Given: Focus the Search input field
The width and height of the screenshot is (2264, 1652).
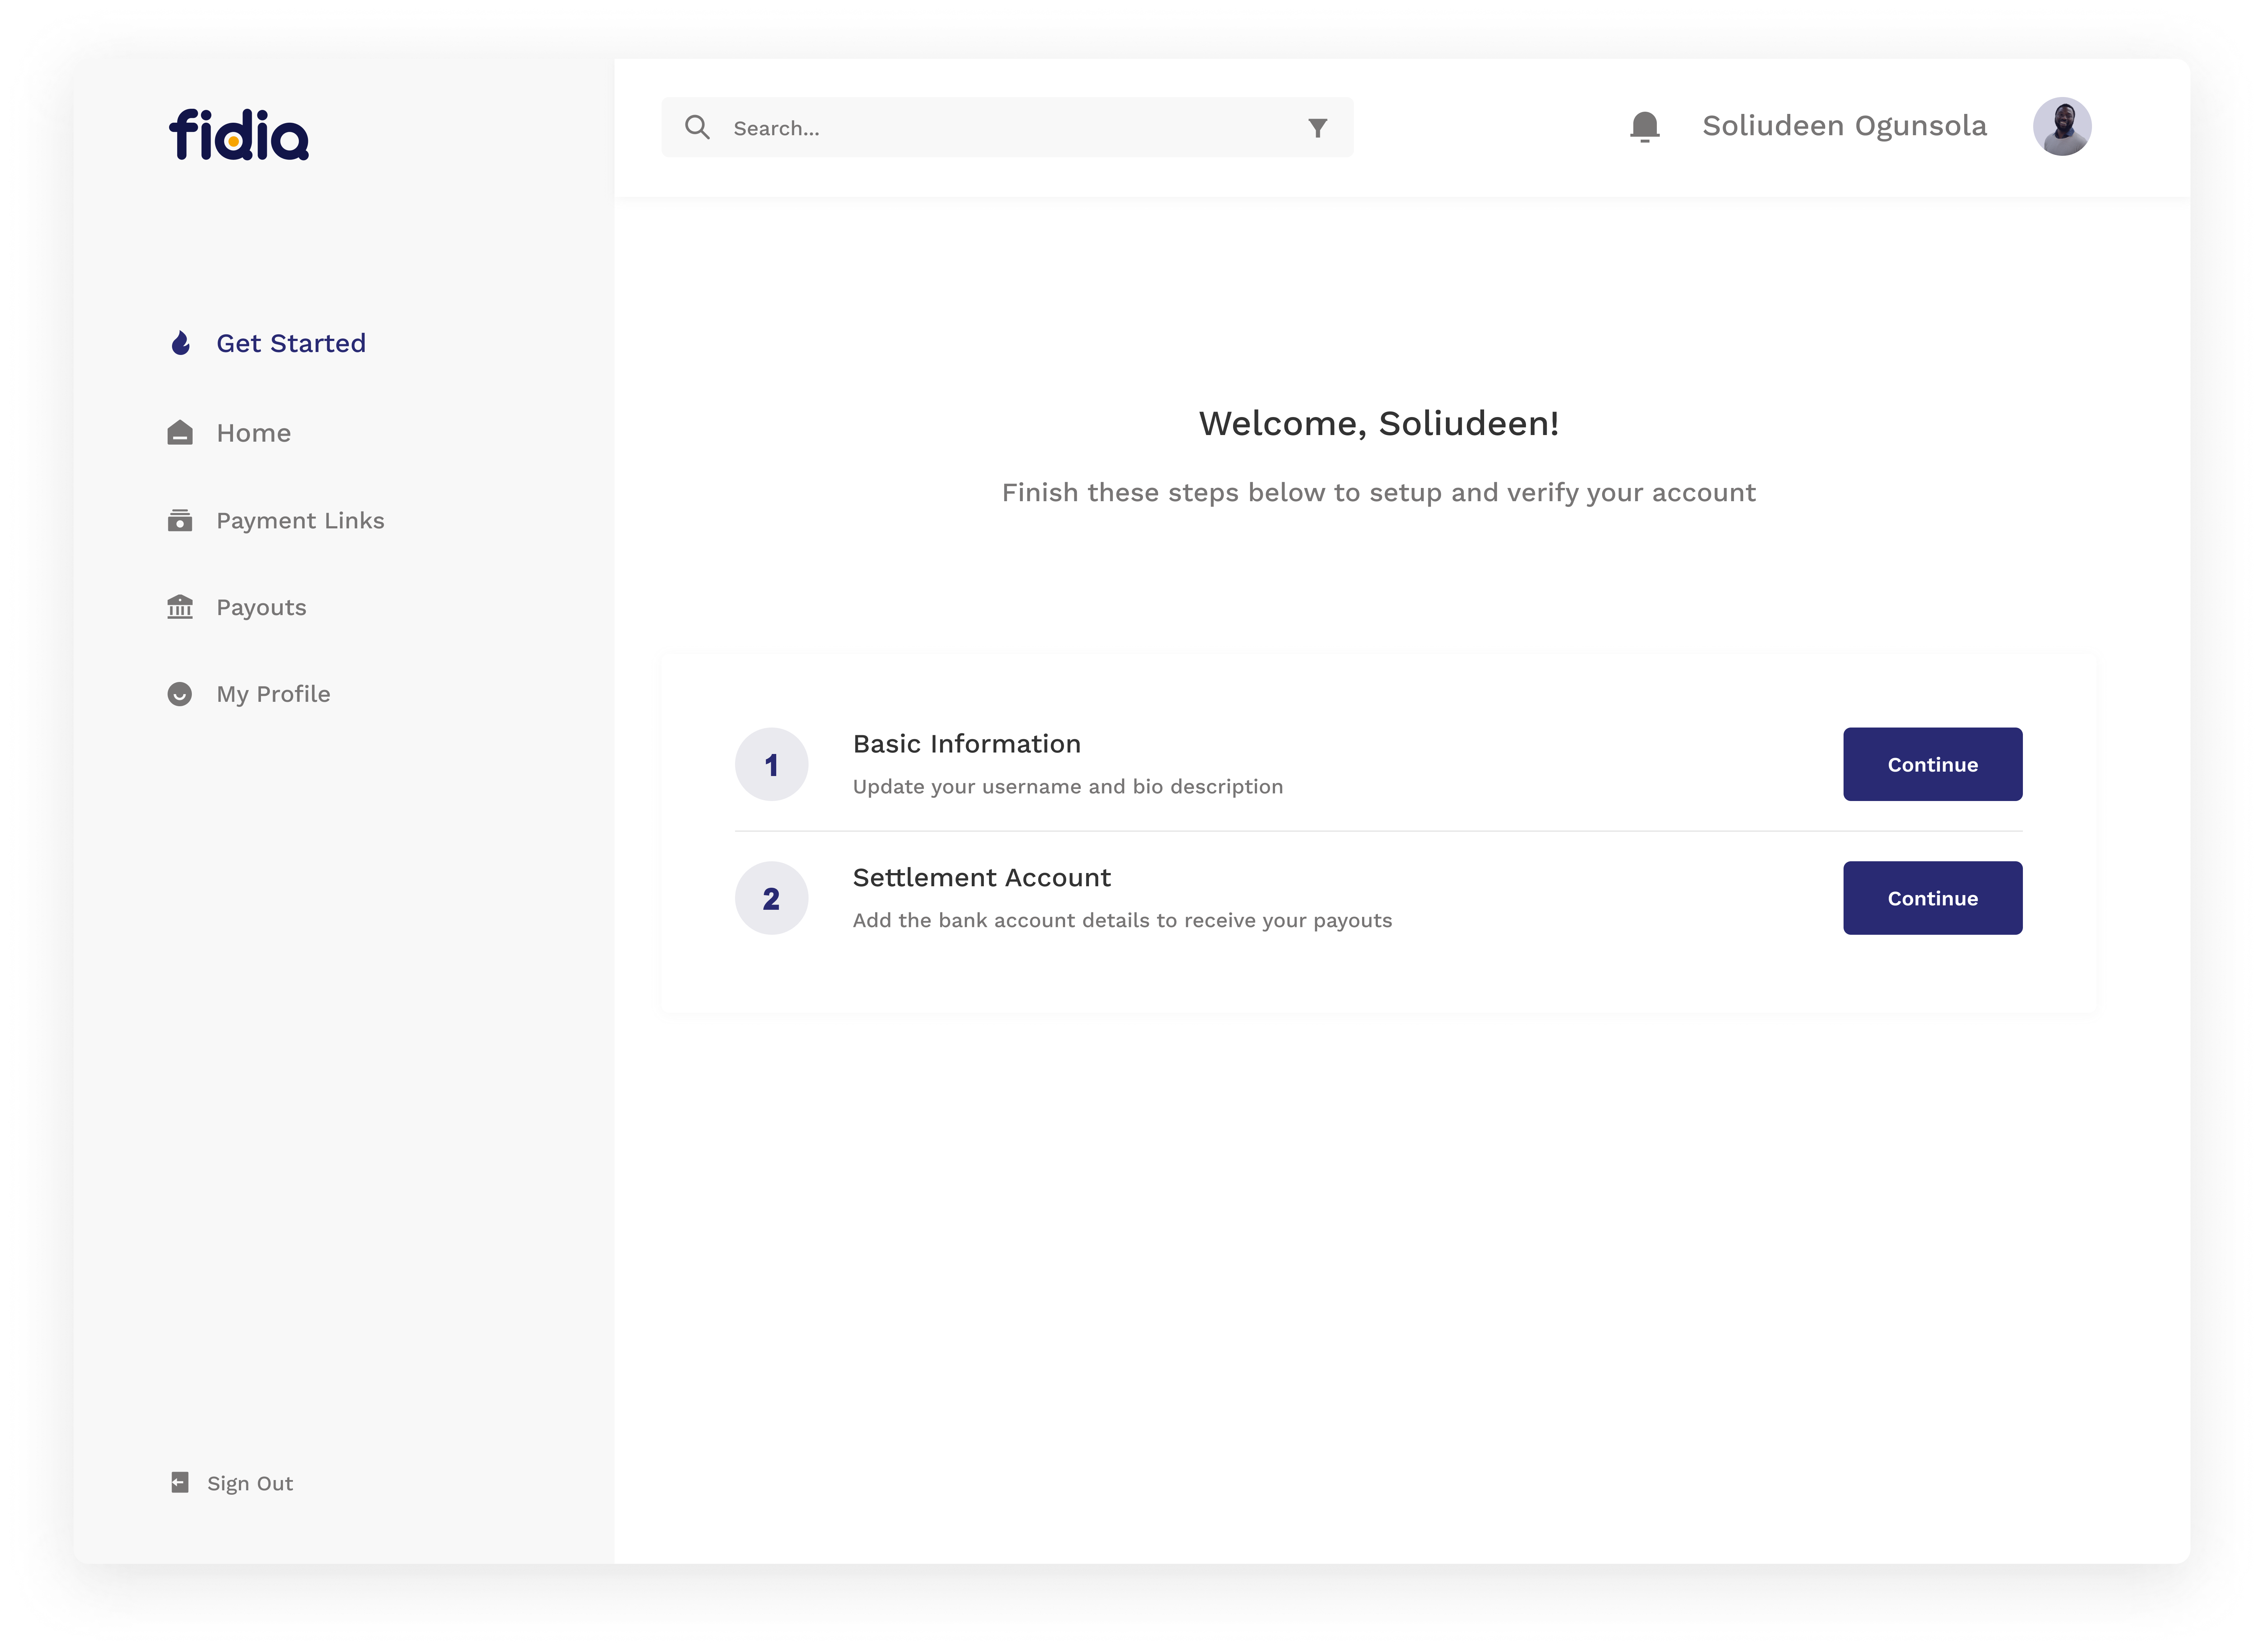Looking at the screenshot, I should [x=1007, y=127].
